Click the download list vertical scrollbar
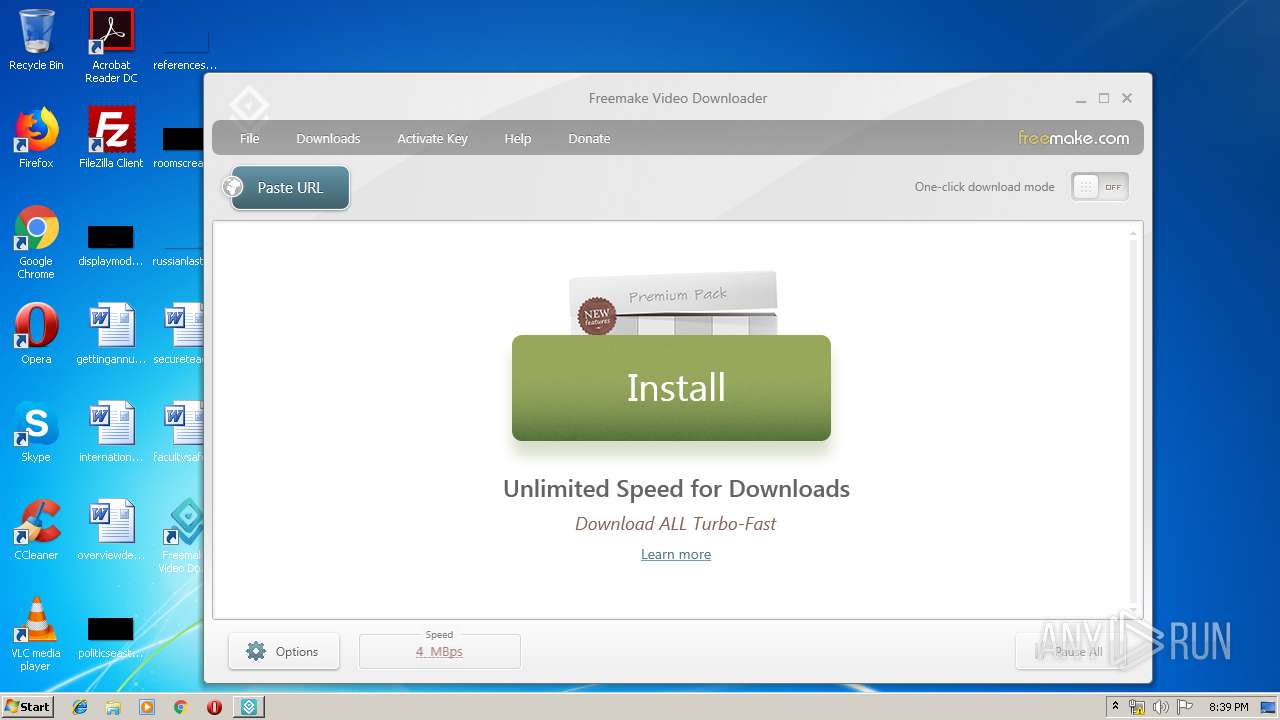Screen dimensions: 1280x720 [x=1133, y=418]
